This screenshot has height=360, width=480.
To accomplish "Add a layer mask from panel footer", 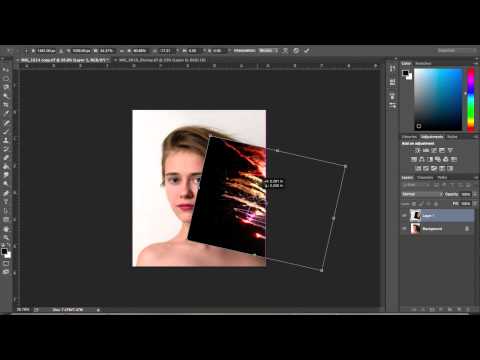I will point(432,309).
